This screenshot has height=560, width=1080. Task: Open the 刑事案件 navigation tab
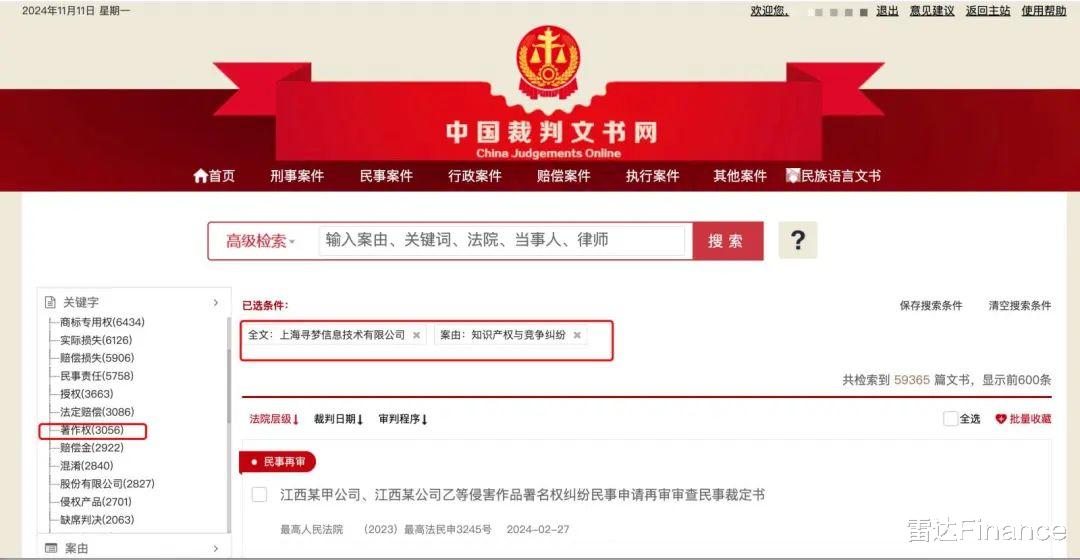click(x=297, y=176)
